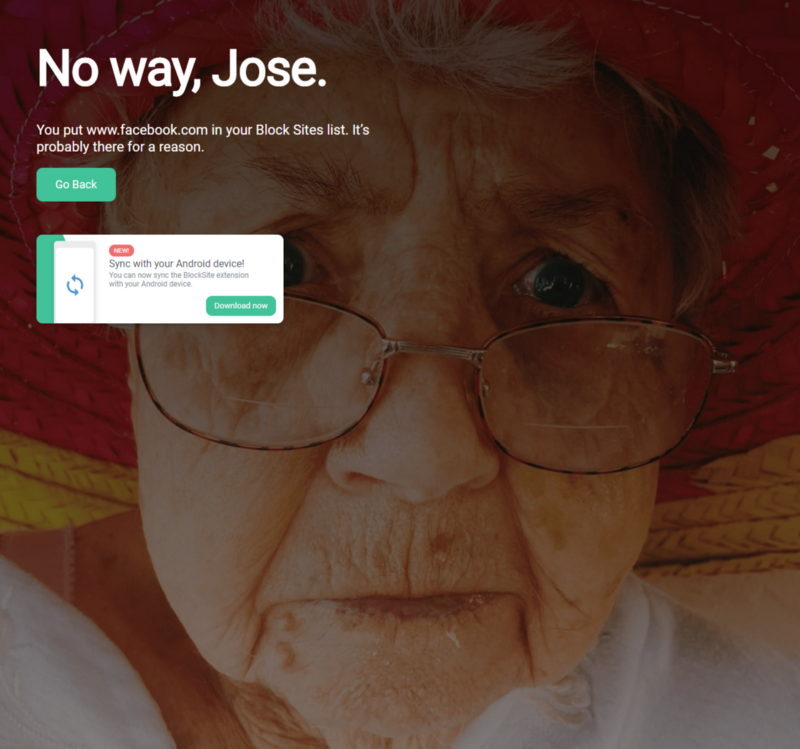Select the 'Sync with your Android device!' title
This screenshot has width=800, height=749.
pos(177,264)
